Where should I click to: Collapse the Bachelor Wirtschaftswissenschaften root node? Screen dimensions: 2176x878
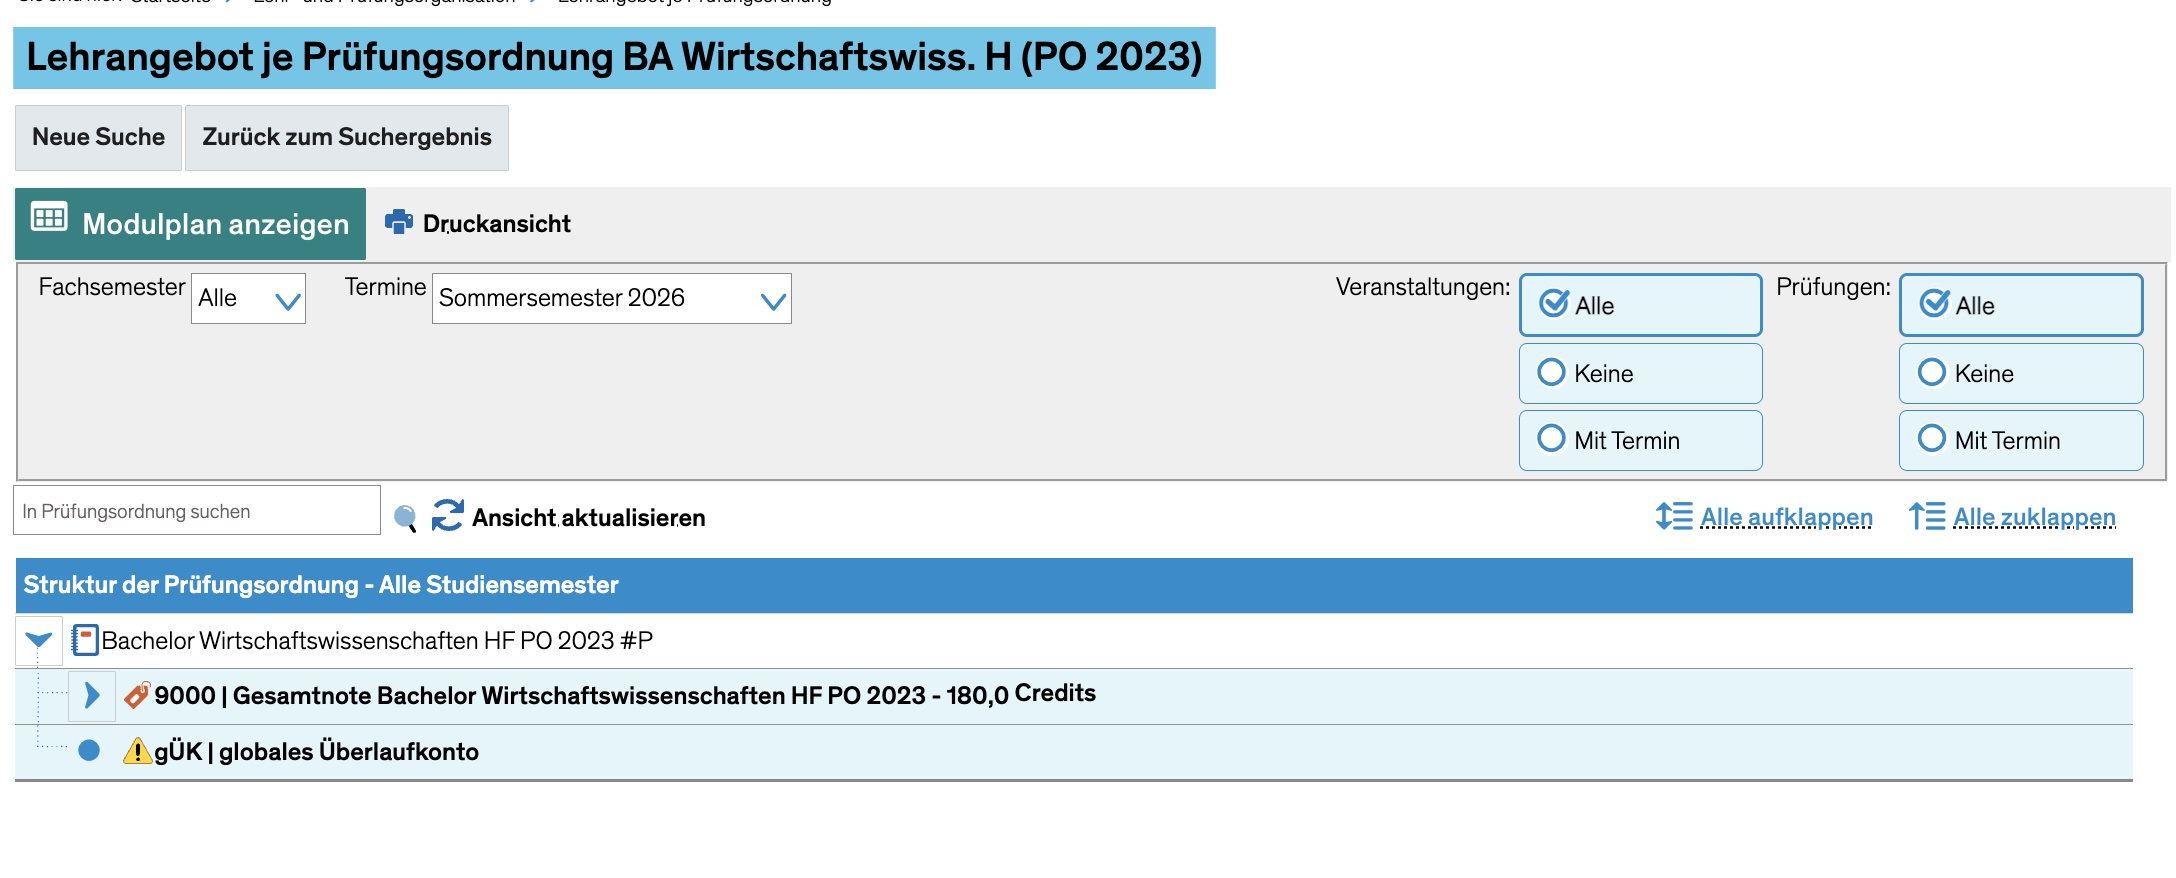tap(39, 640)
